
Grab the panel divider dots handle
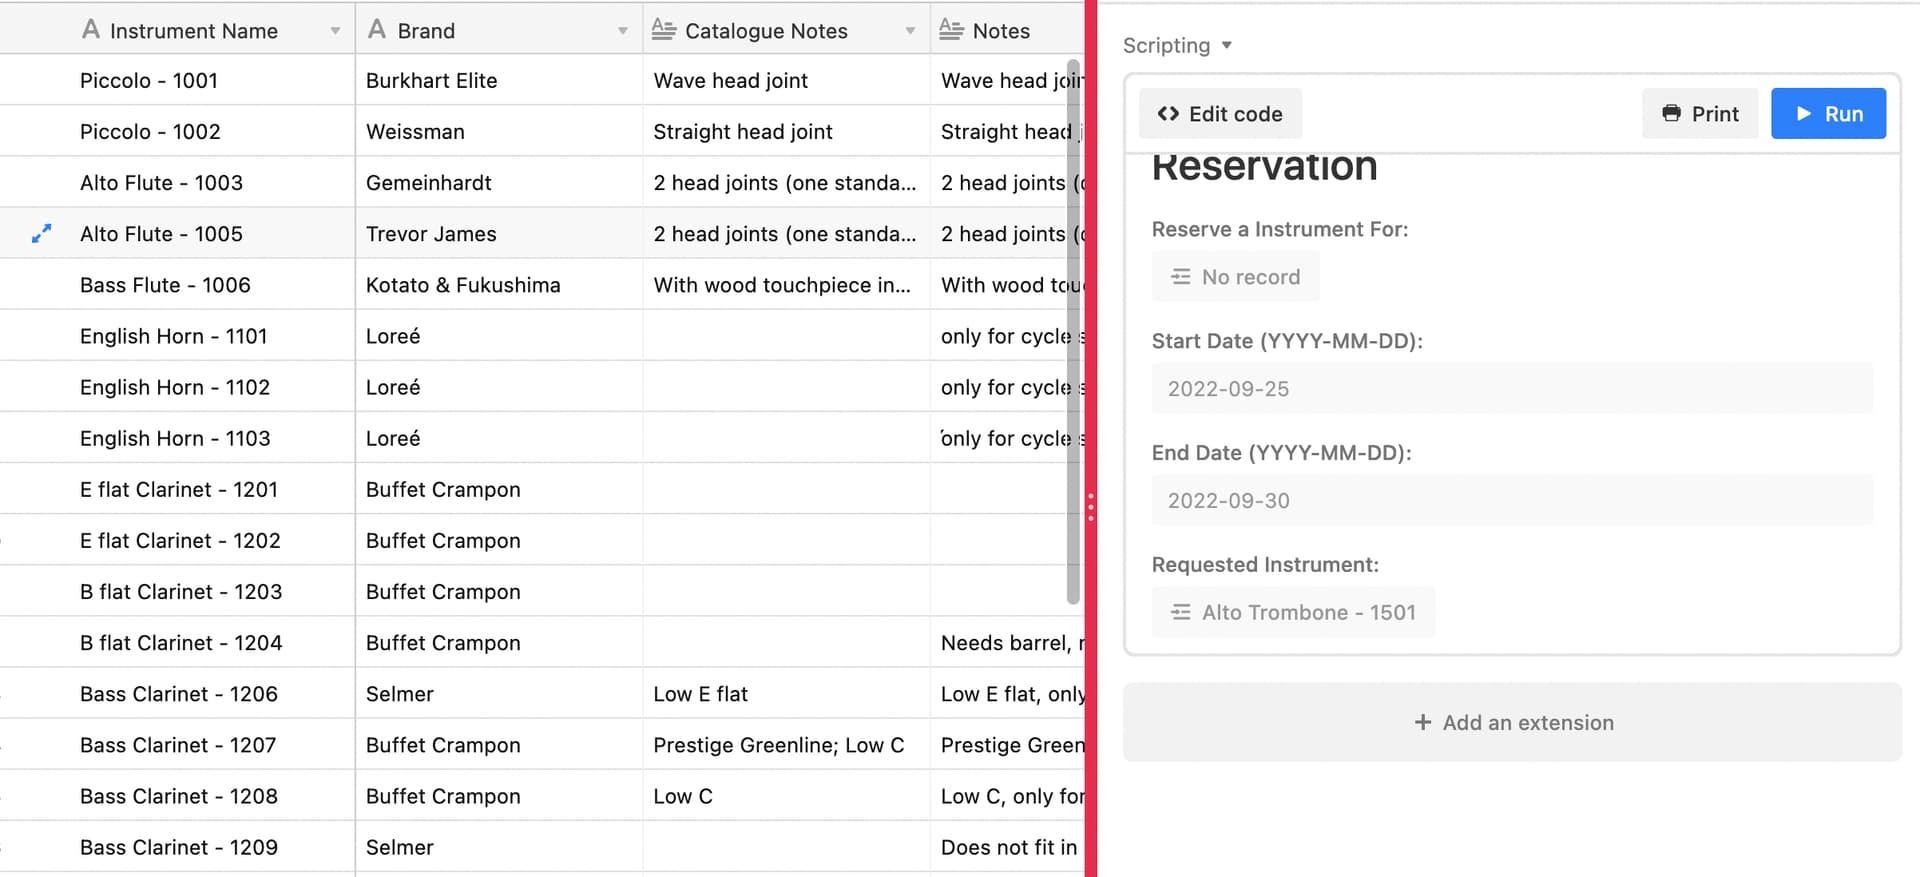pyautogui.click(x=1090, y=507)
